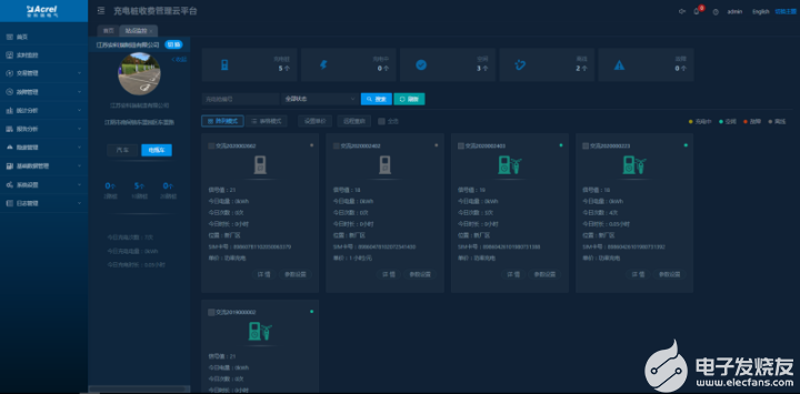Switch to the home (首页) tab
Screen dimensions: 800x394
click(x=108, y=31)
